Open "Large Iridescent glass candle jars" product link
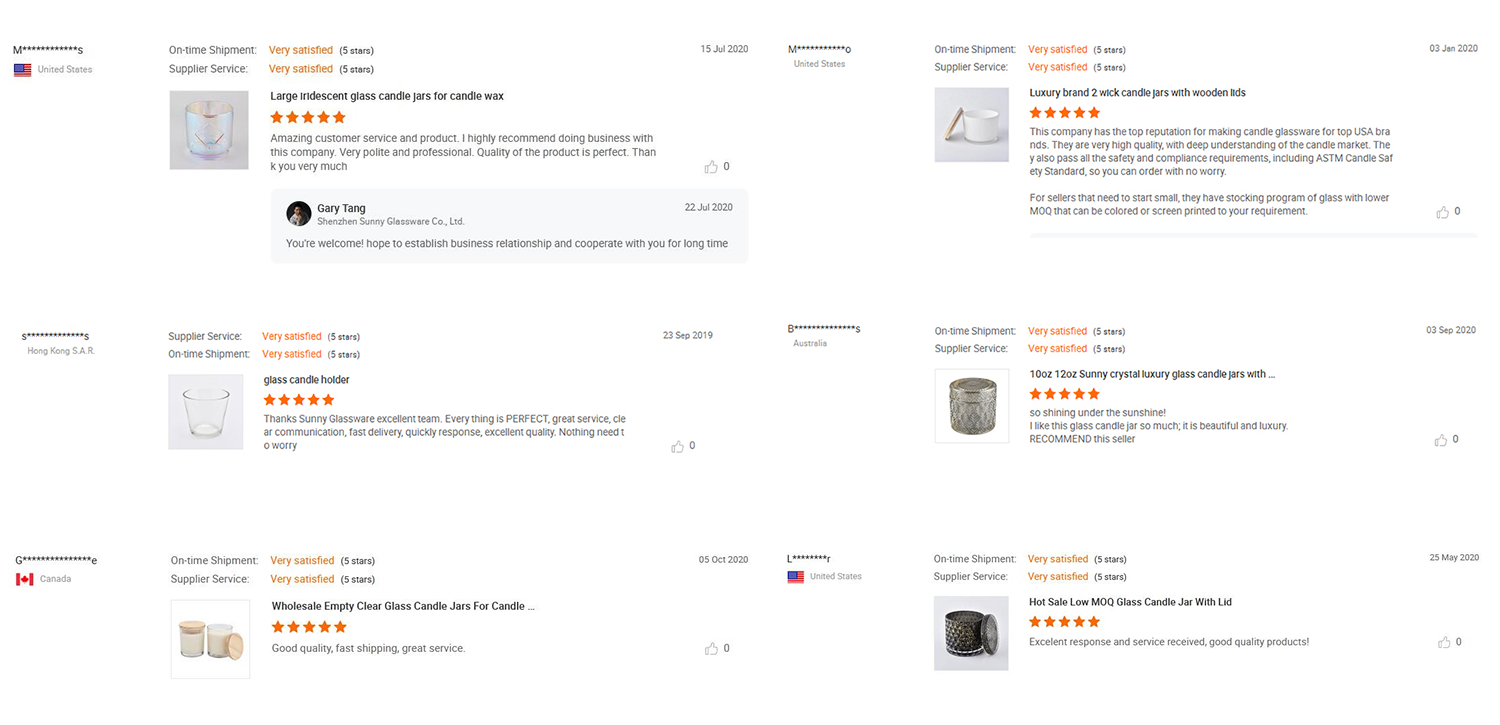 pos(387,97)
